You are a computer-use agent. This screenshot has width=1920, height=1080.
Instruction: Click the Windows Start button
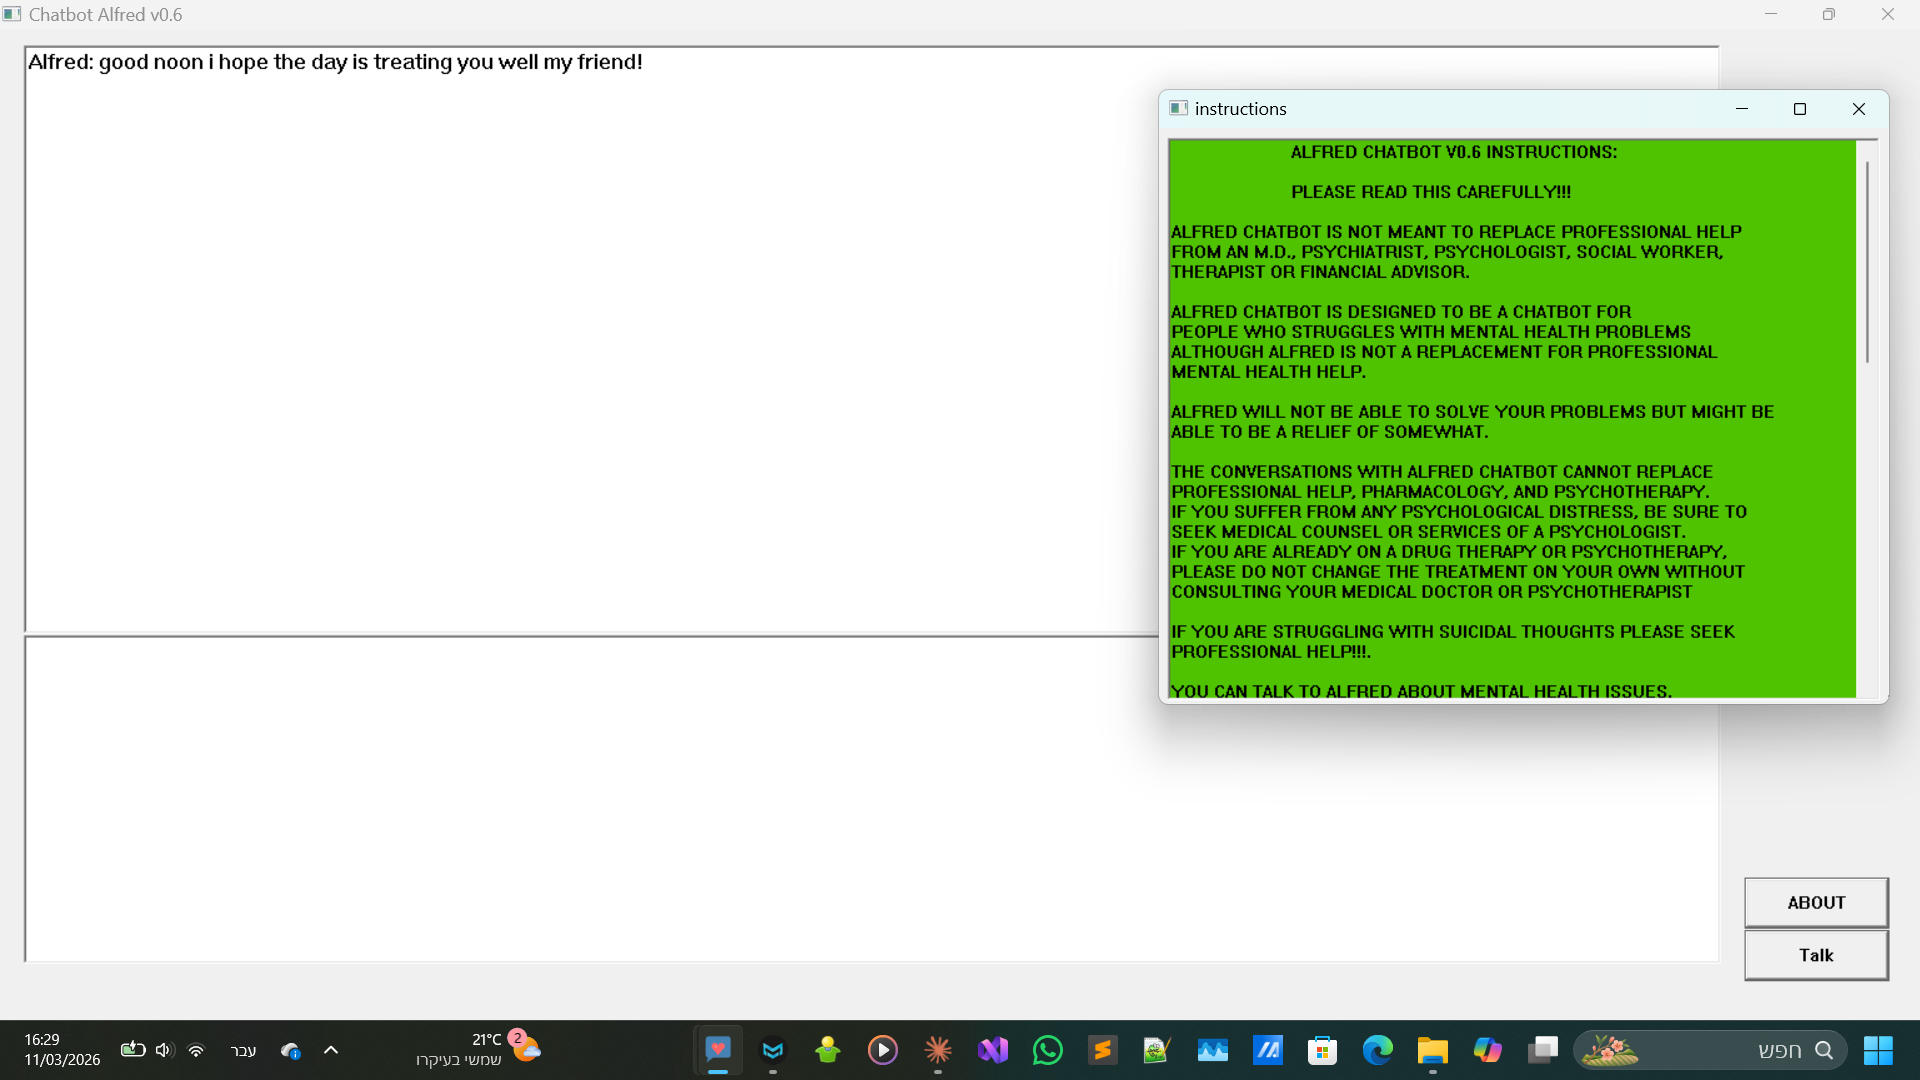pyautogui.click(x=1877, y=1050)
